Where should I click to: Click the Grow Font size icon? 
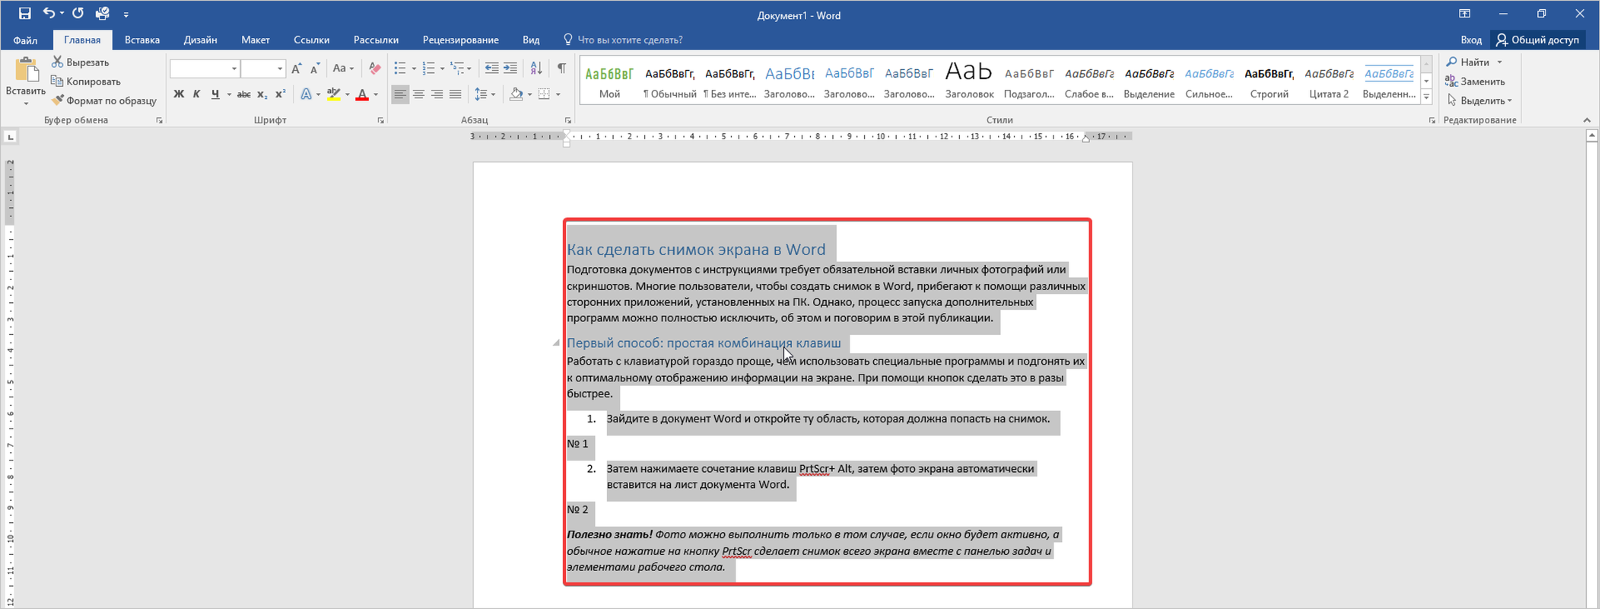pos(296,68)
